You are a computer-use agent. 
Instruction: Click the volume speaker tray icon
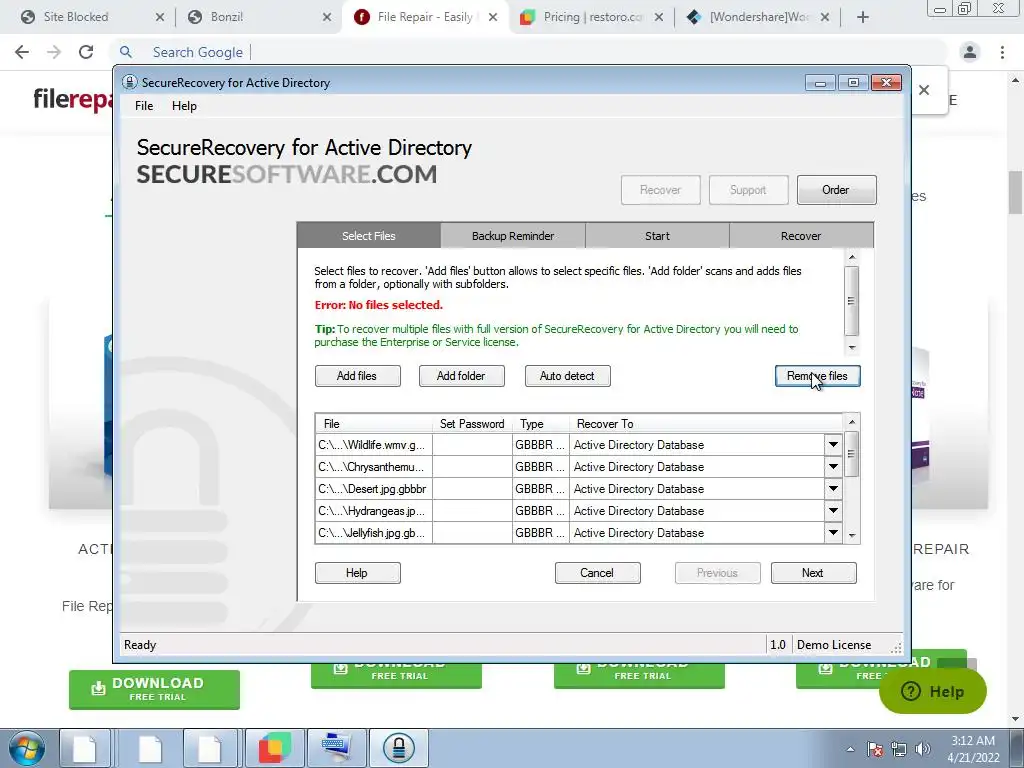pyautogui.click(x=923, y=750)
